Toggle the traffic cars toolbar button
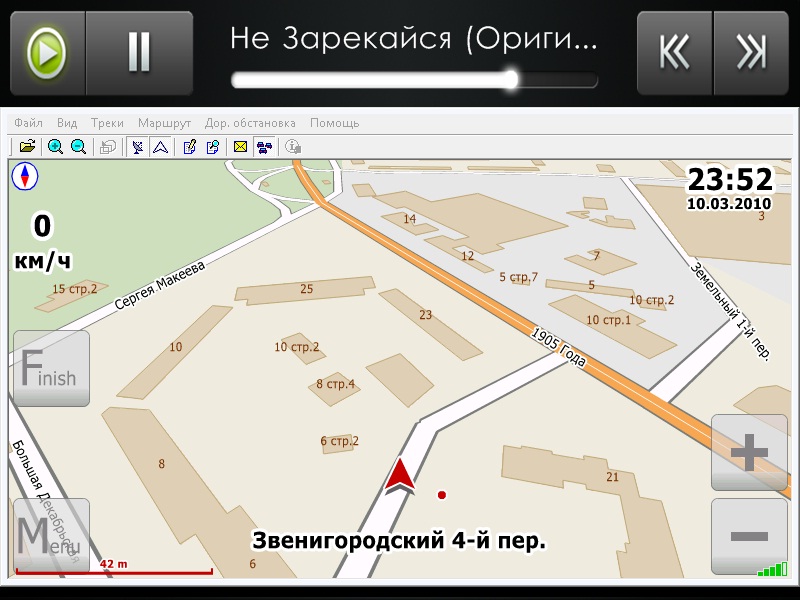 pyautogui.click(x=264, y=147)
